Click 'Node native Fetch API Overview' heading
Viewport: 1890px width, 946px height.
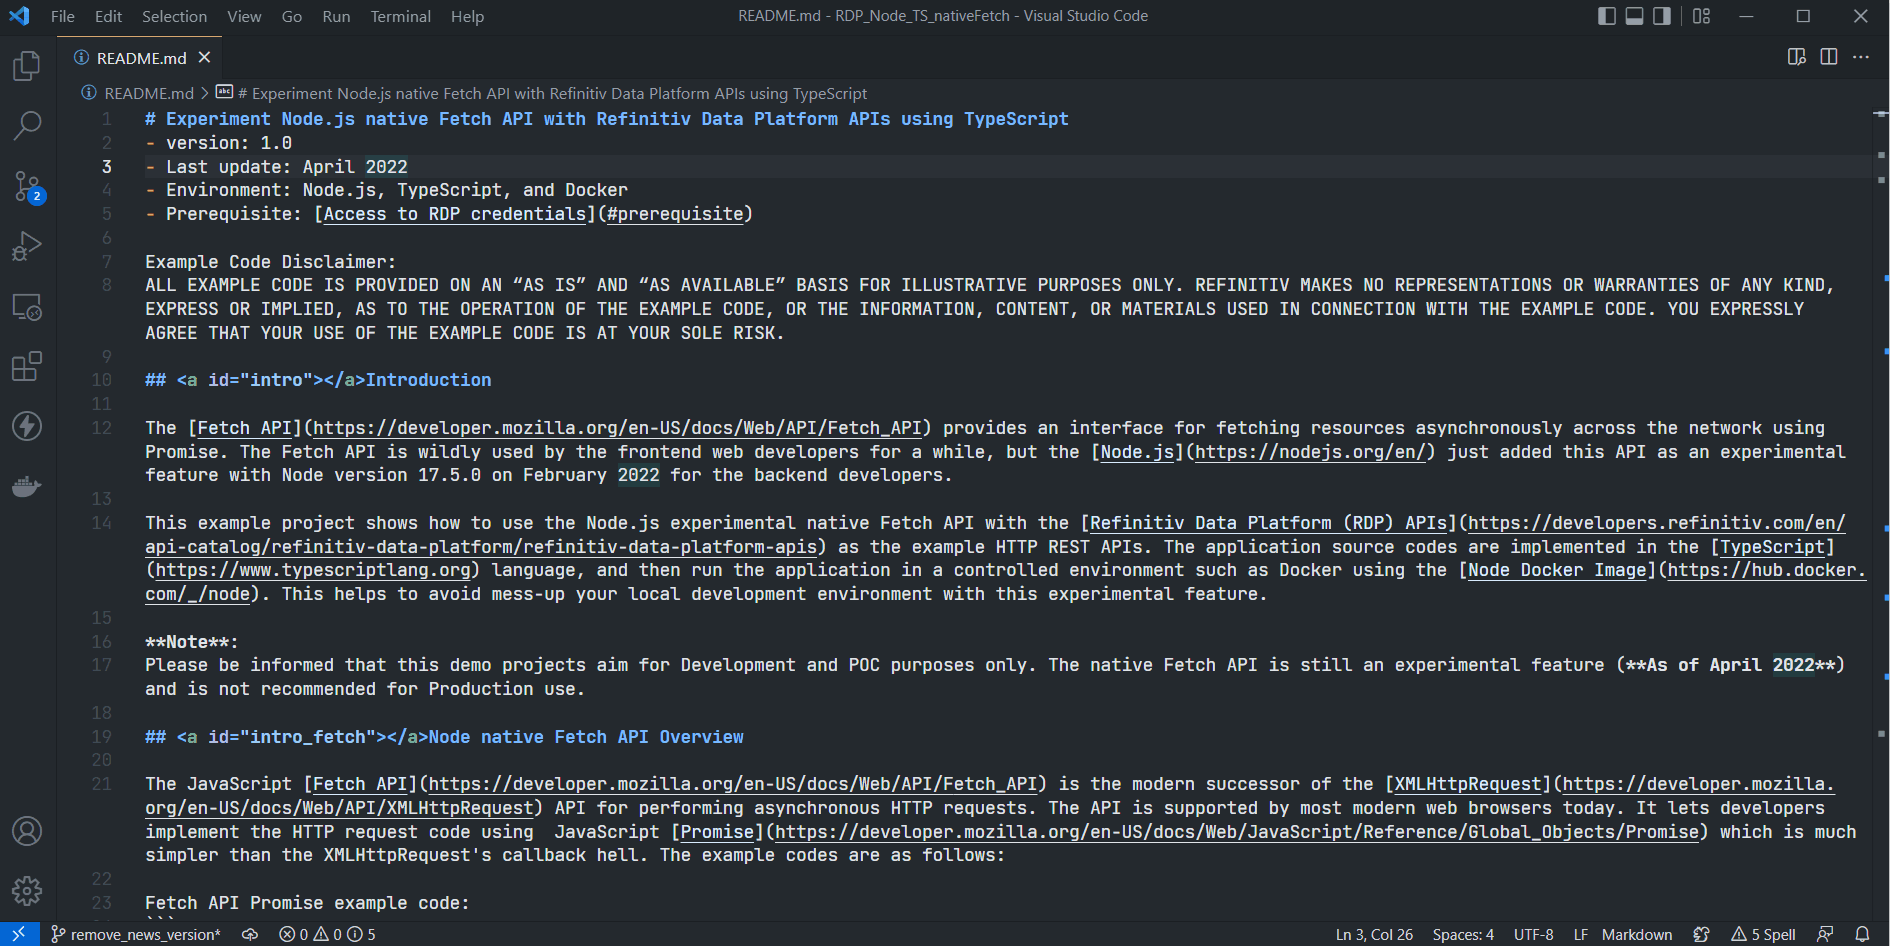(586, 737)
